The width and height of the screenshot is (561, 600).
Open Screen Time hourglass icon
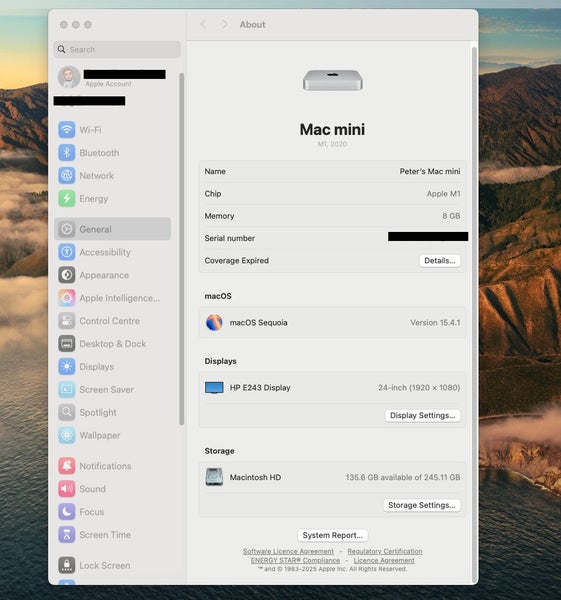(x=67, y=535)
